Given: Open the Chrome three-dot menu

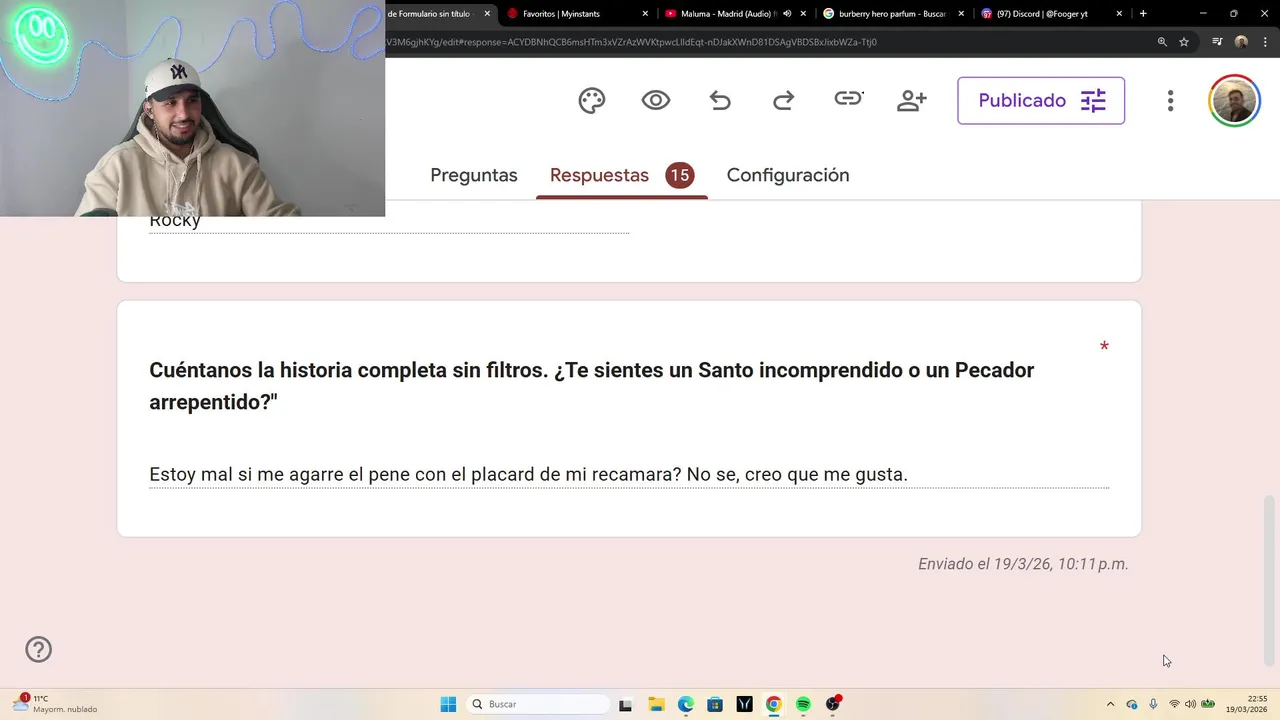Looking at the screenshot, I should point(1265,42).
